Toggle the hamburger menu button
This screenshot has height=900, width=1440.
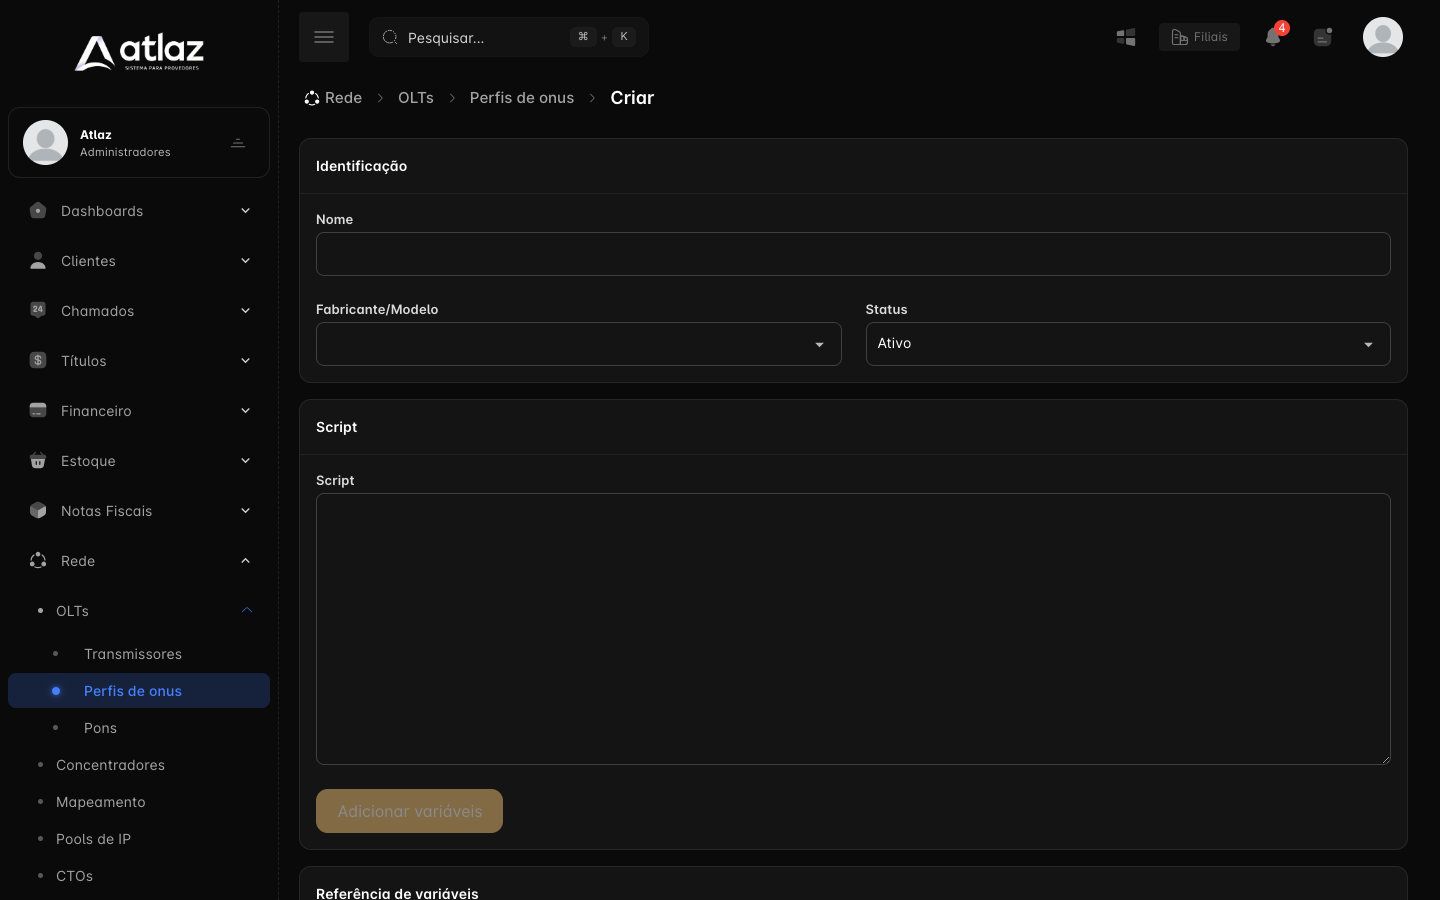point(324,37)
